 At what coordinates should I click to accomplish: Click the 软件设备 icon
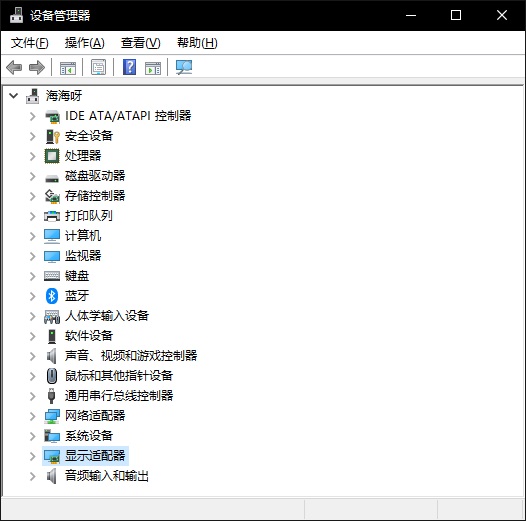(x=52, y=336)
